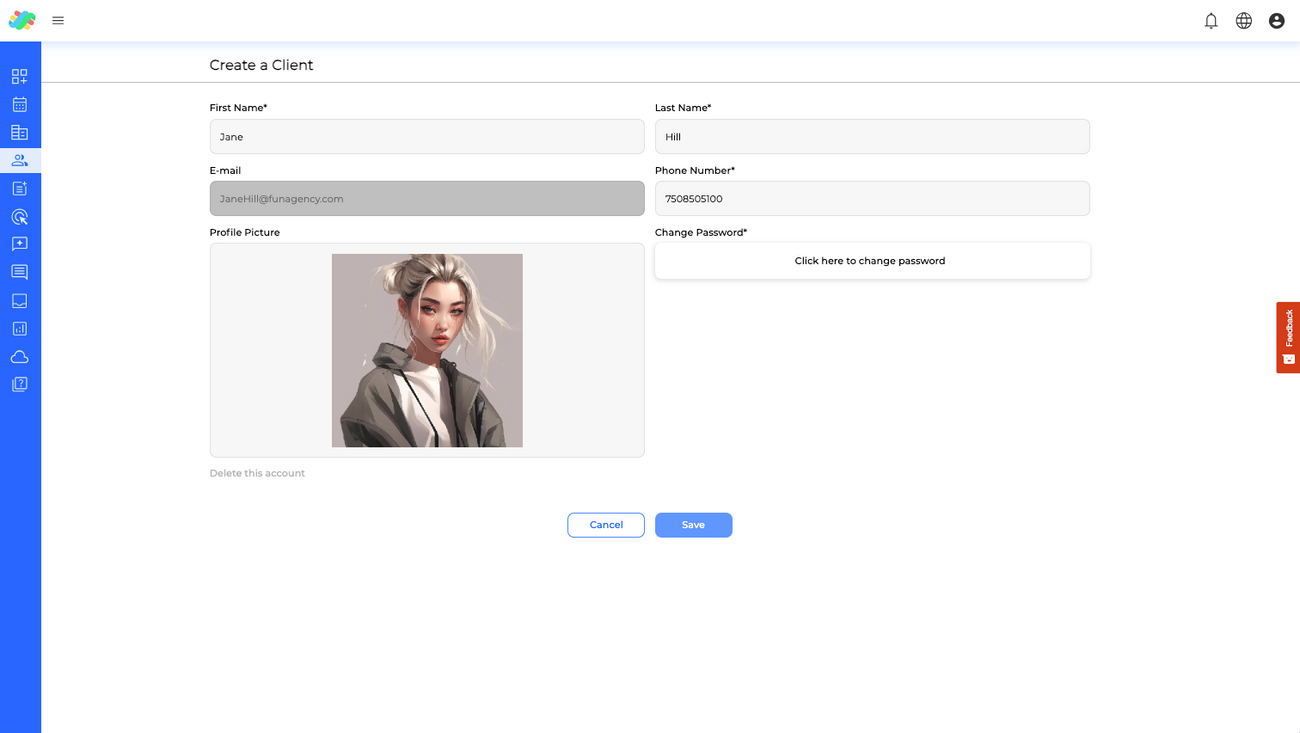Click the cloud icon in sidebar
This screenshot has width=1300, height=733.
[19, 356]
